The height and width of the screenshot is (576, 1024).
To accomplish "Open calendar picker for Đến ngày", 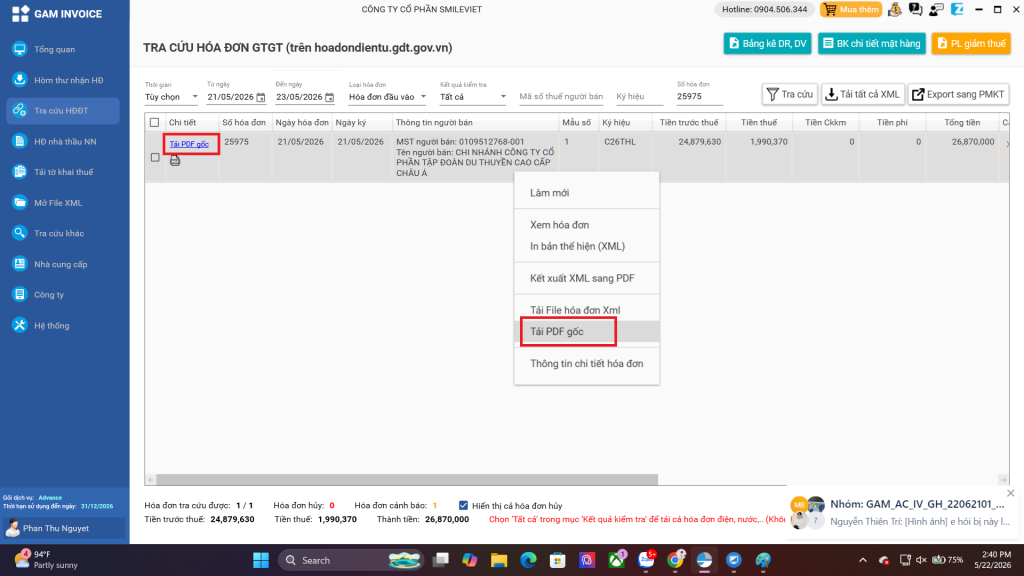I will (x=329, y=97).
